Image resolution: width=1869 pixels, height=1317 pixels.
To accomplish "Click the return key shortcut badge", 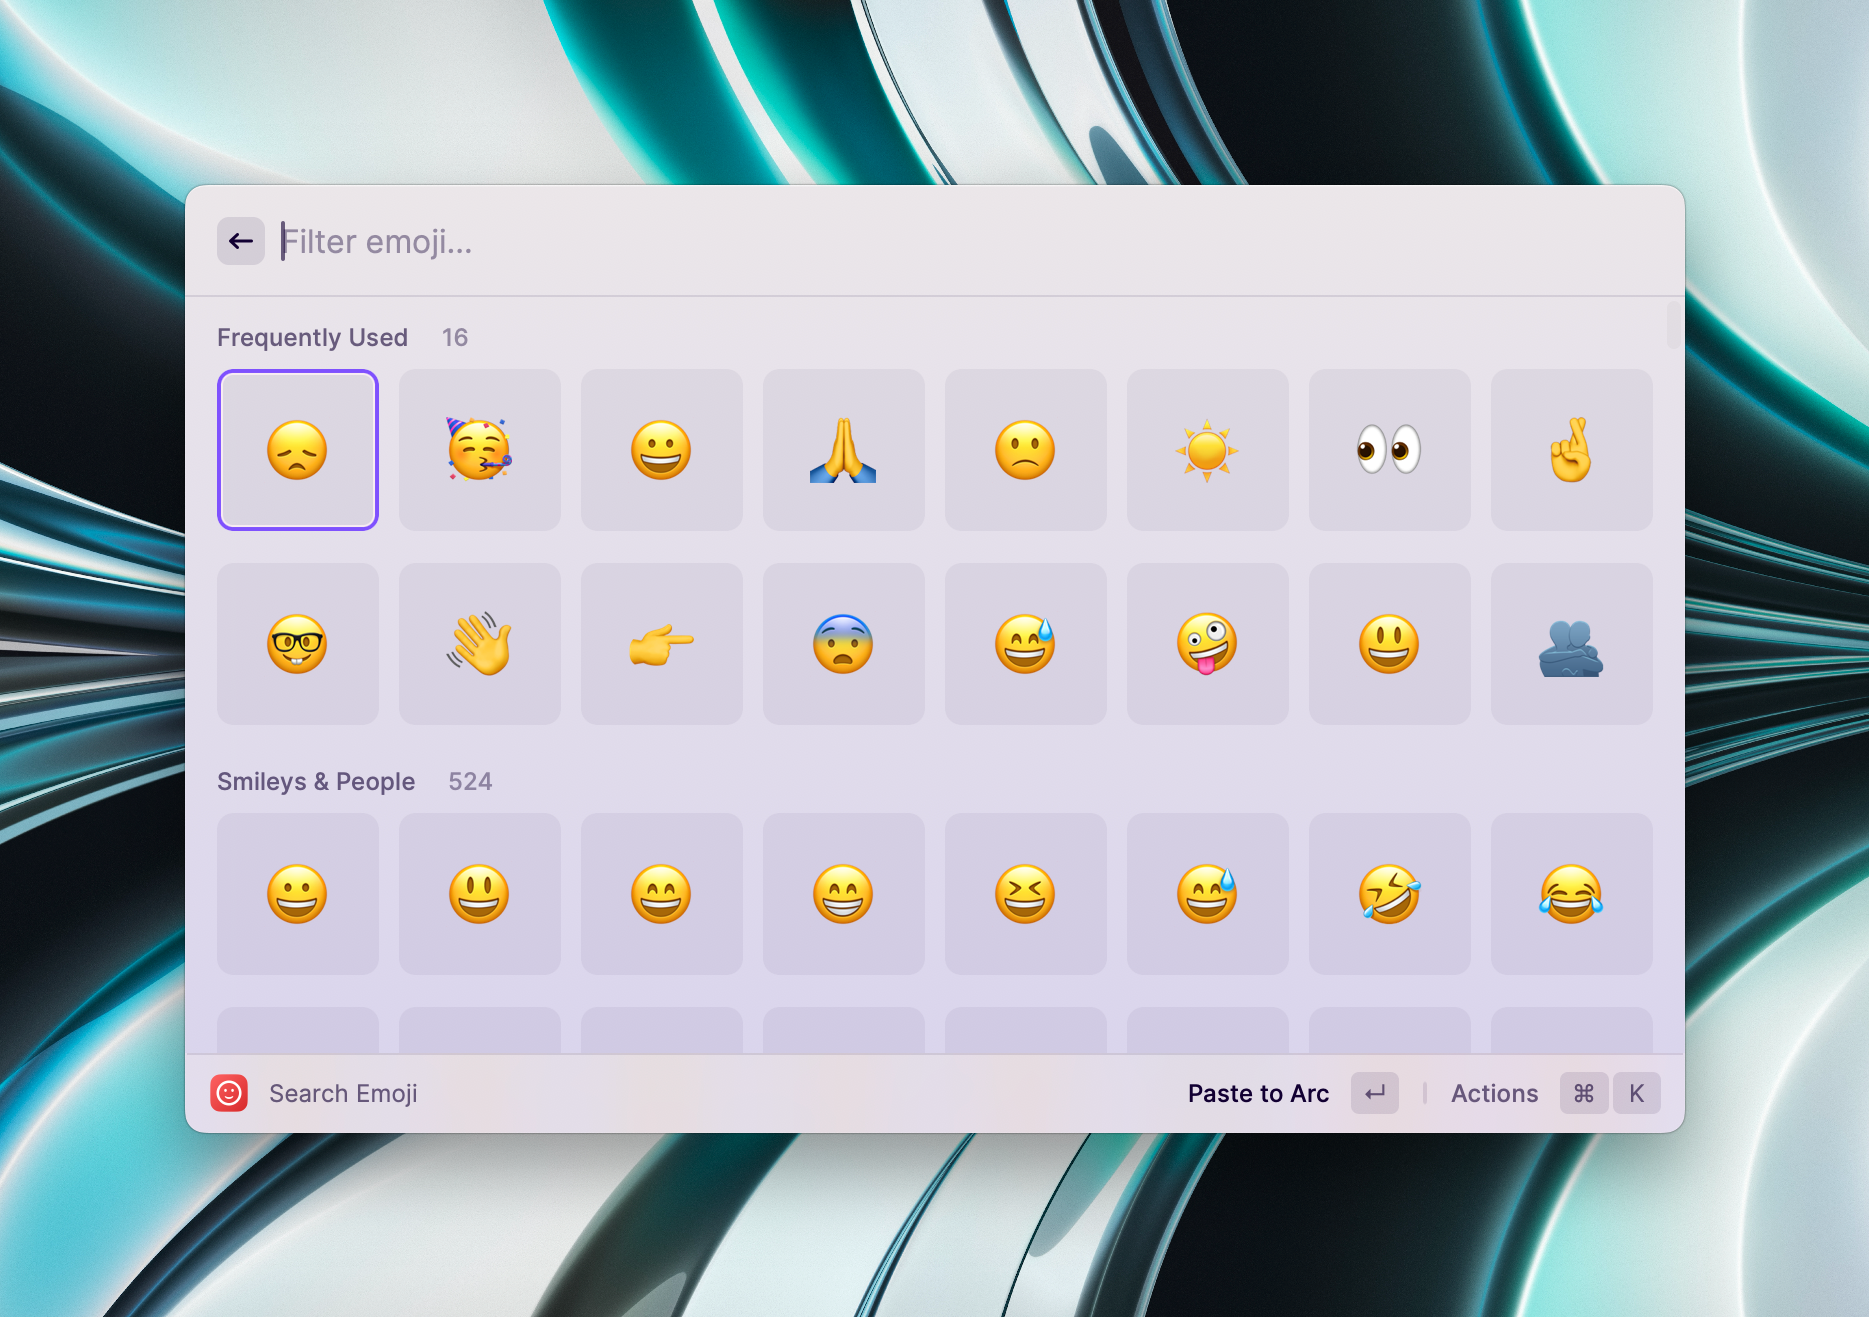I will click(1375, 1093).
